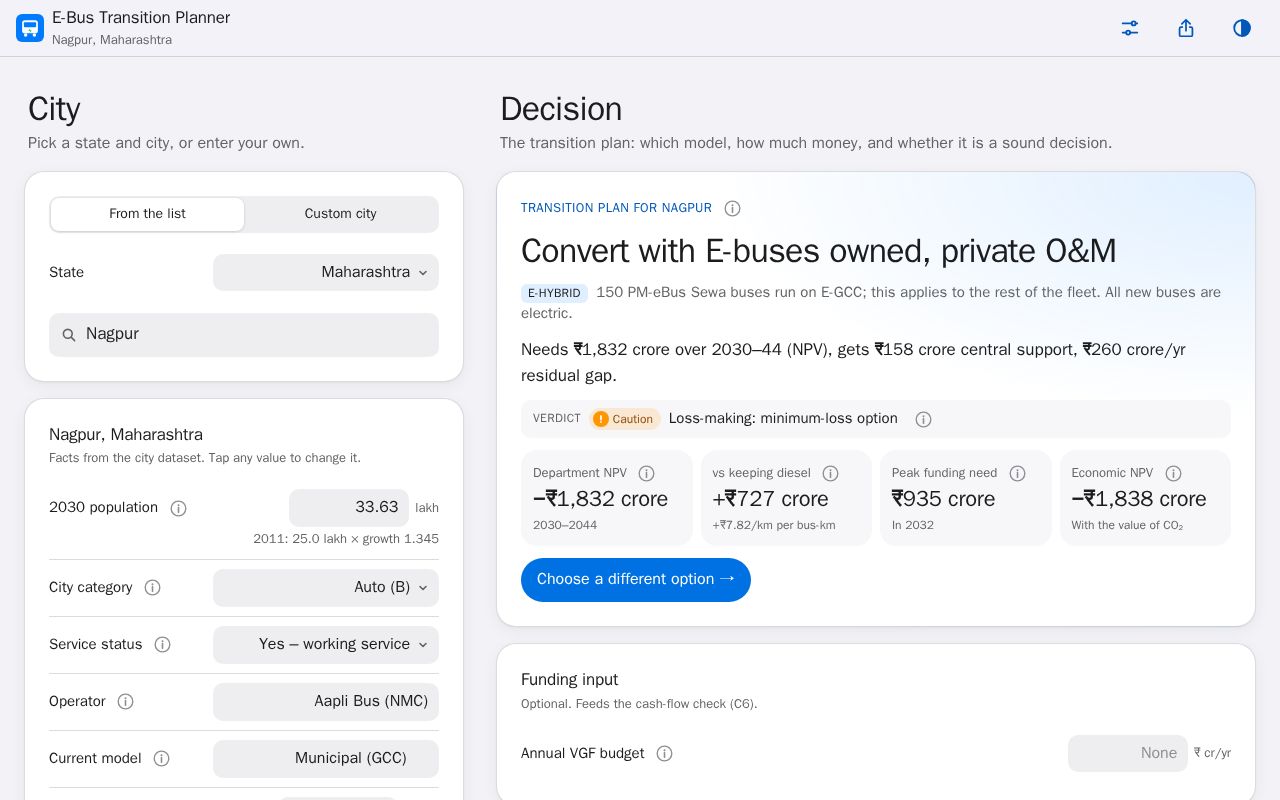
Task: Click the Caution verdict badge
Action: pyautogui.click(x=624, y=419)
